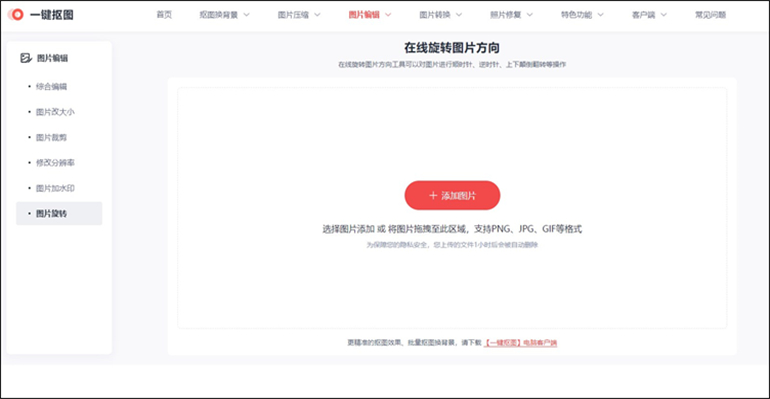
Task: Open the 图片压缩 menu
Action: (293, 15)
